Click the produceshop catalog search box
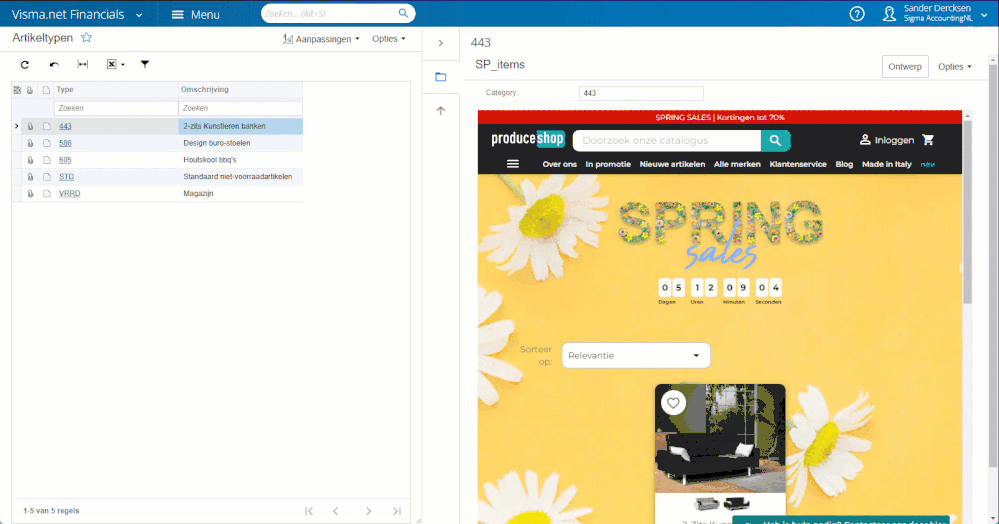This screenshot has height=524, width=999. [666, 140]
